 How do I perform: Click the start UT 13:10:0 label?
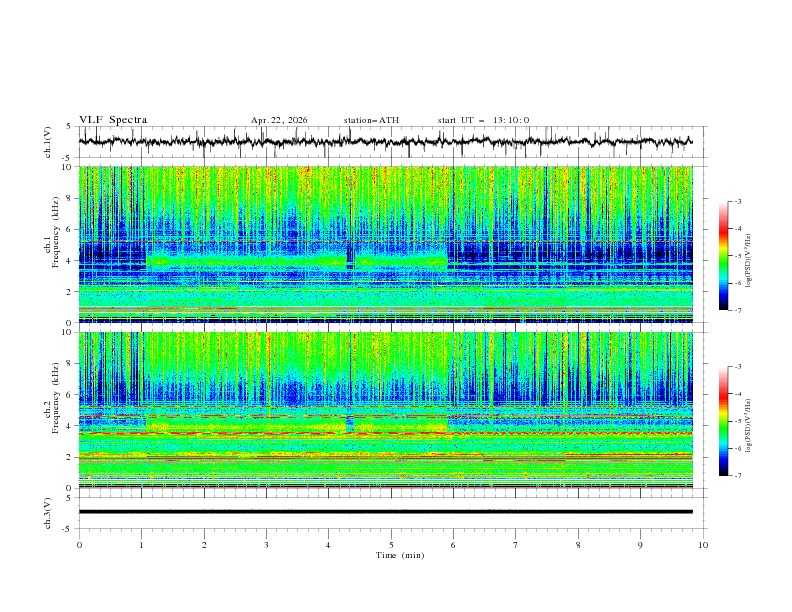pos(483,120)
